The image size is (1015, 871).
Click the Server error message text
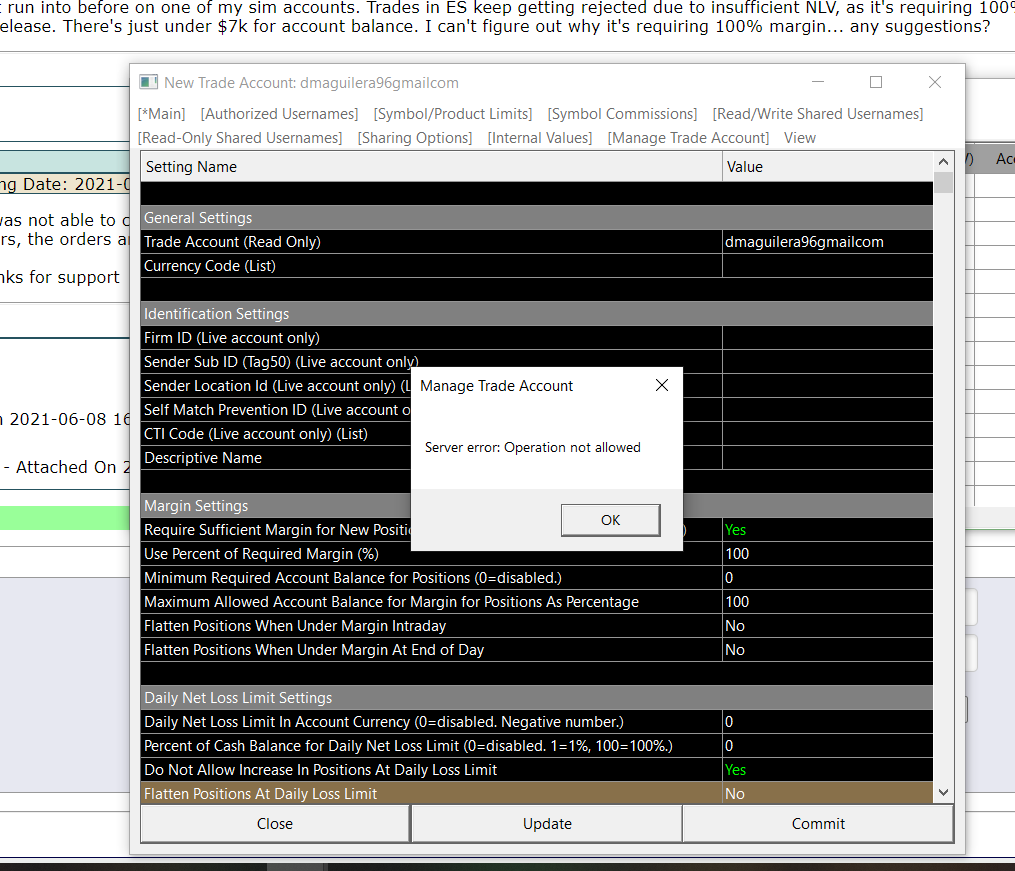[532, 447]
